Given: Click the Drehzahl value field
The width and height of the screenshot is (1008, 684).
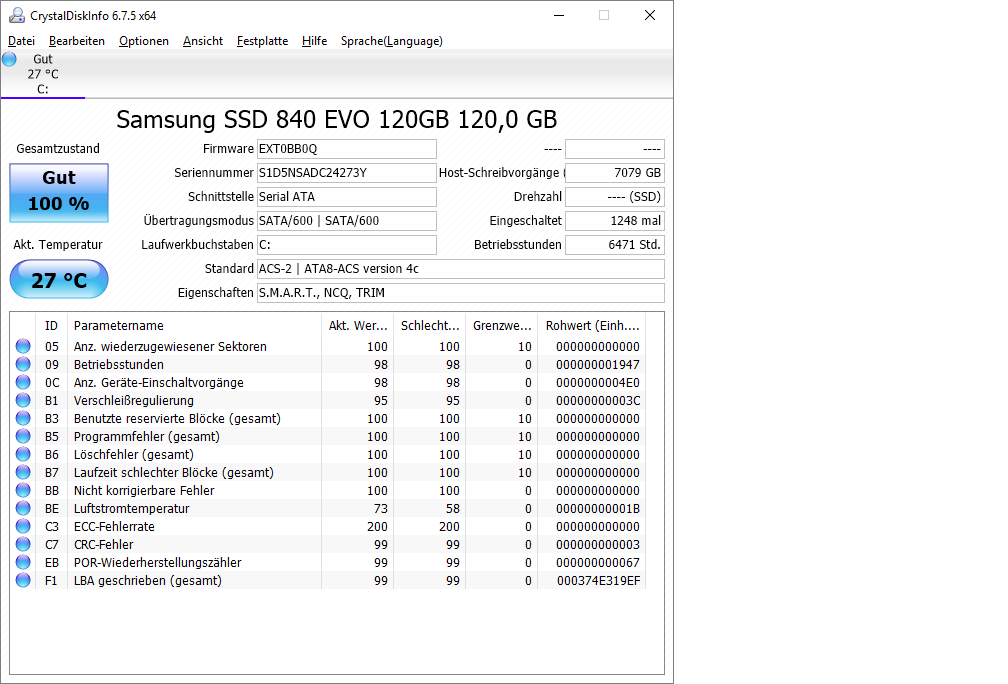Looking at the screenshot, I should click(x=615, y=197).
